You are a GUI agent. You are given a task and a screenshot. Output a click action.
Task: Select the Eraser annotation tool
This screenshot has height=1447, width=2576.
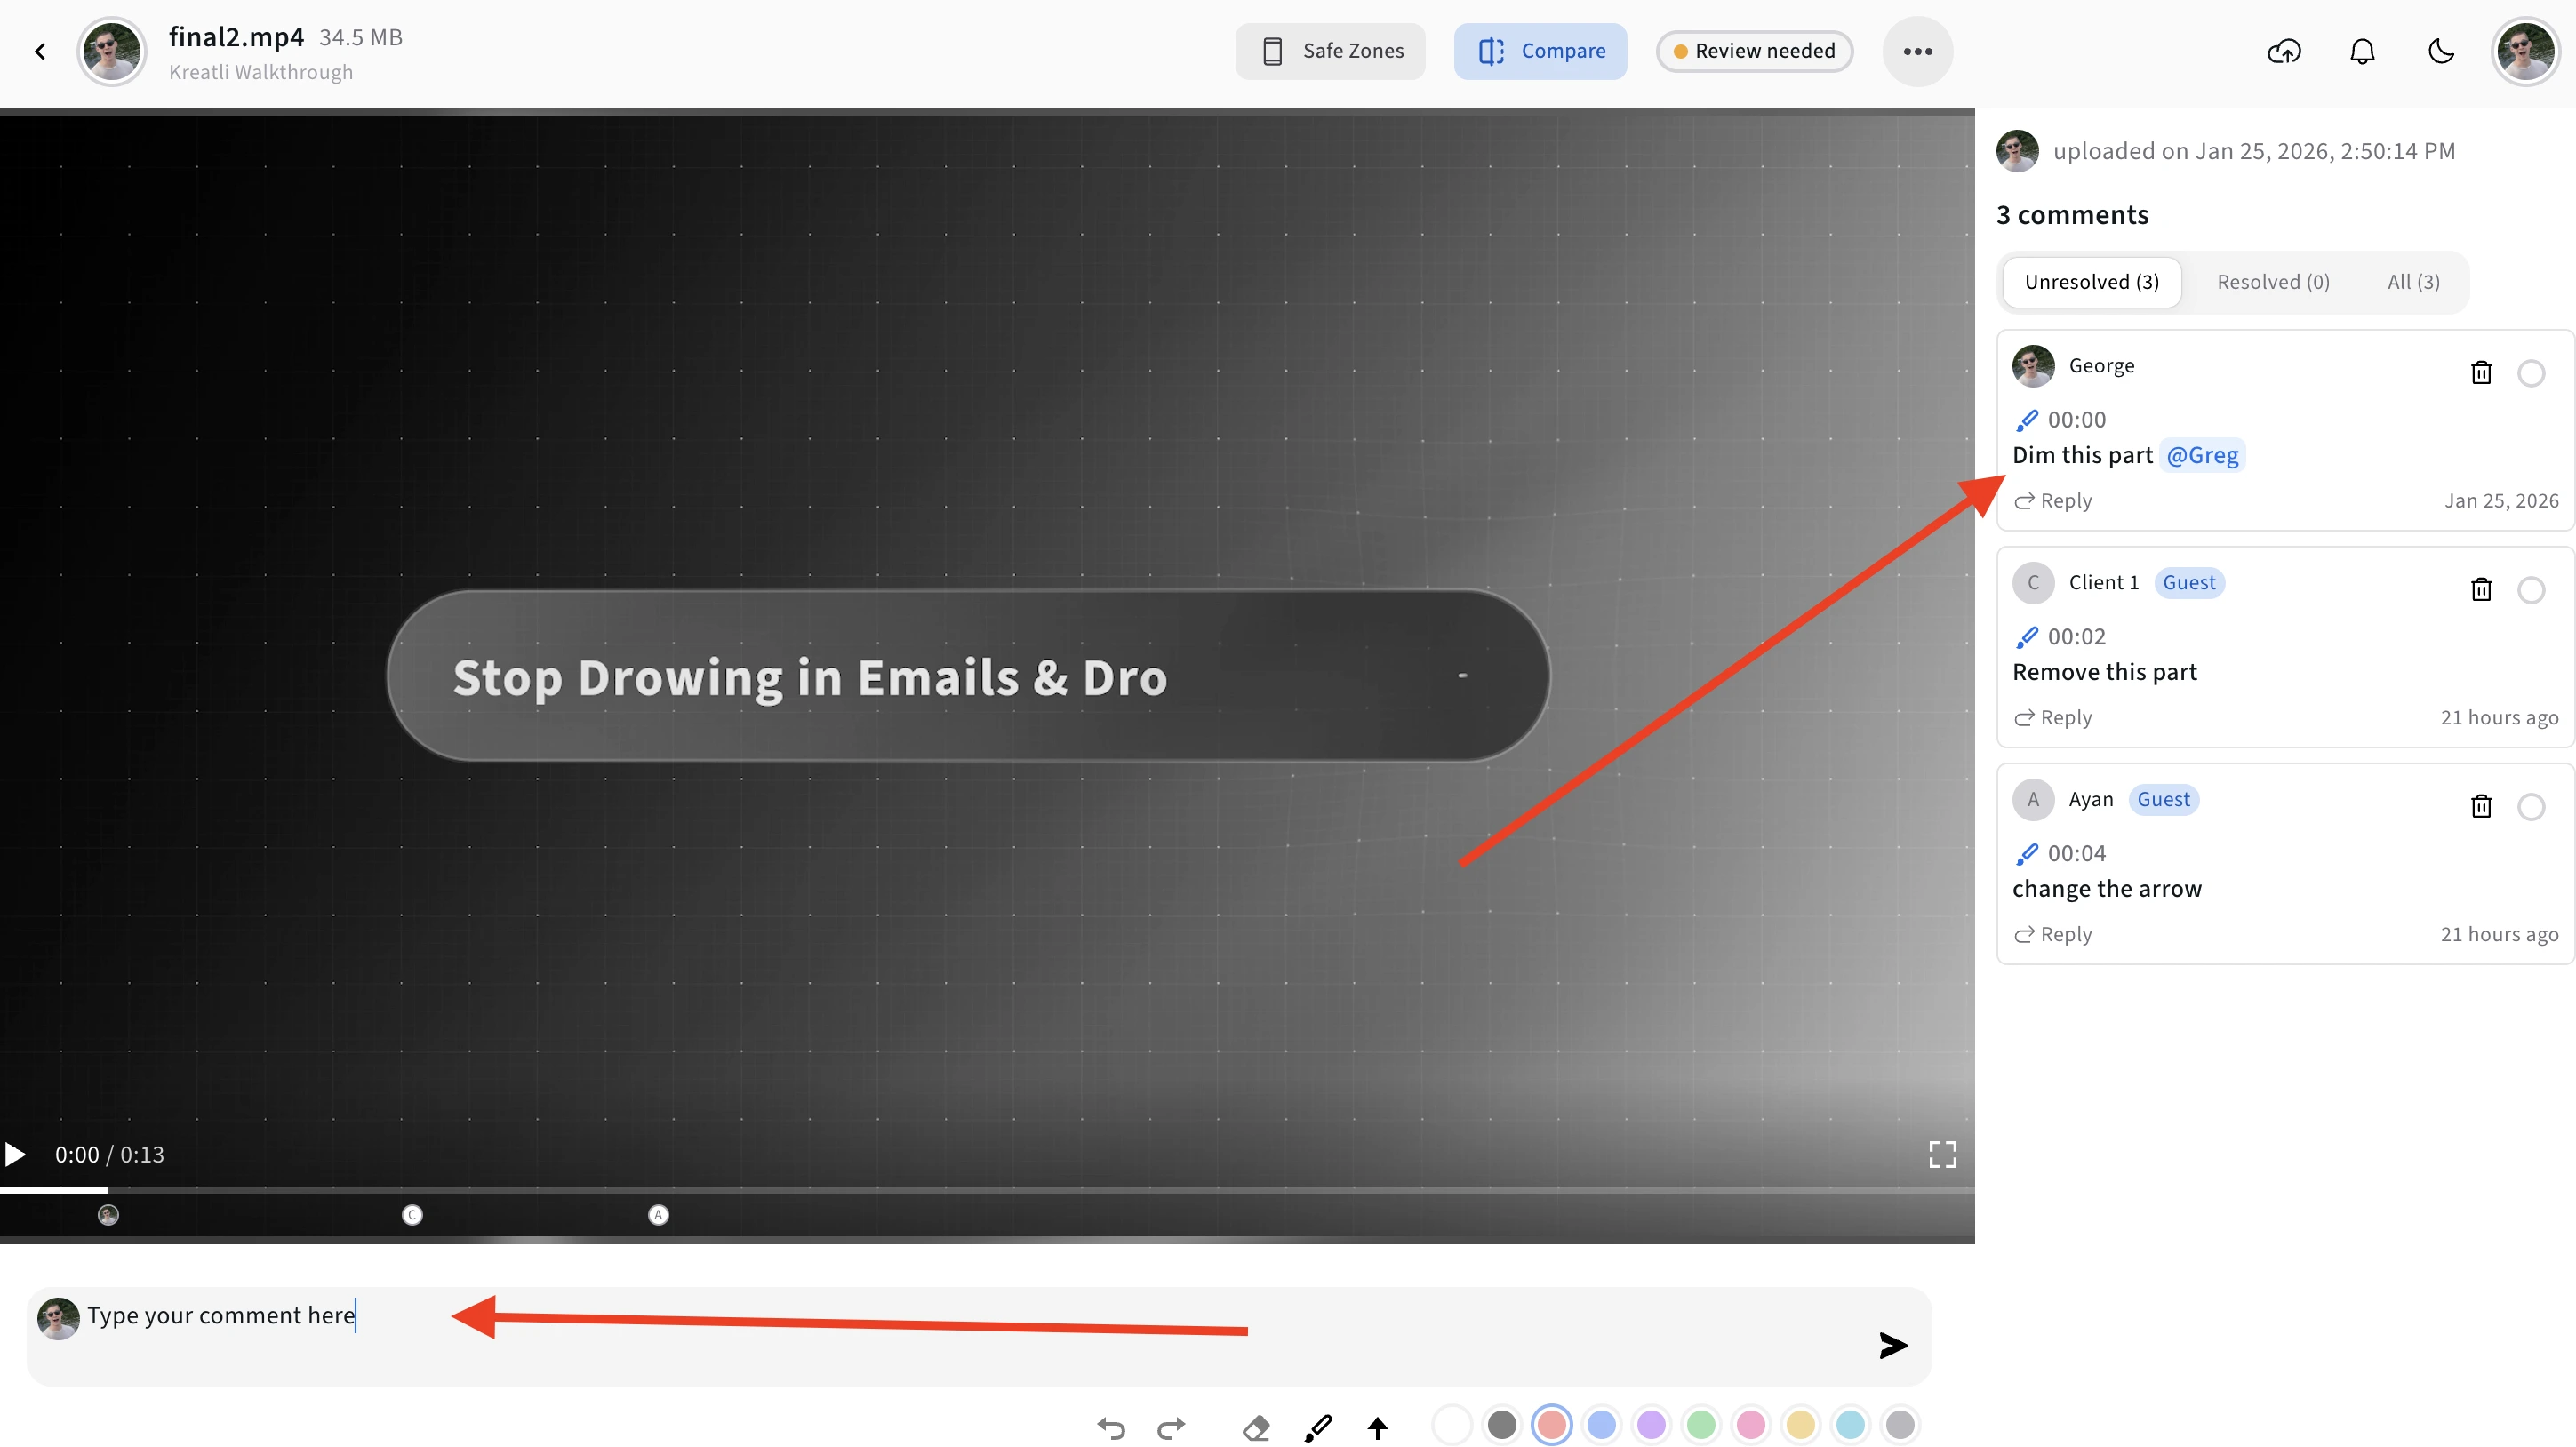tap(1256, 1428)
